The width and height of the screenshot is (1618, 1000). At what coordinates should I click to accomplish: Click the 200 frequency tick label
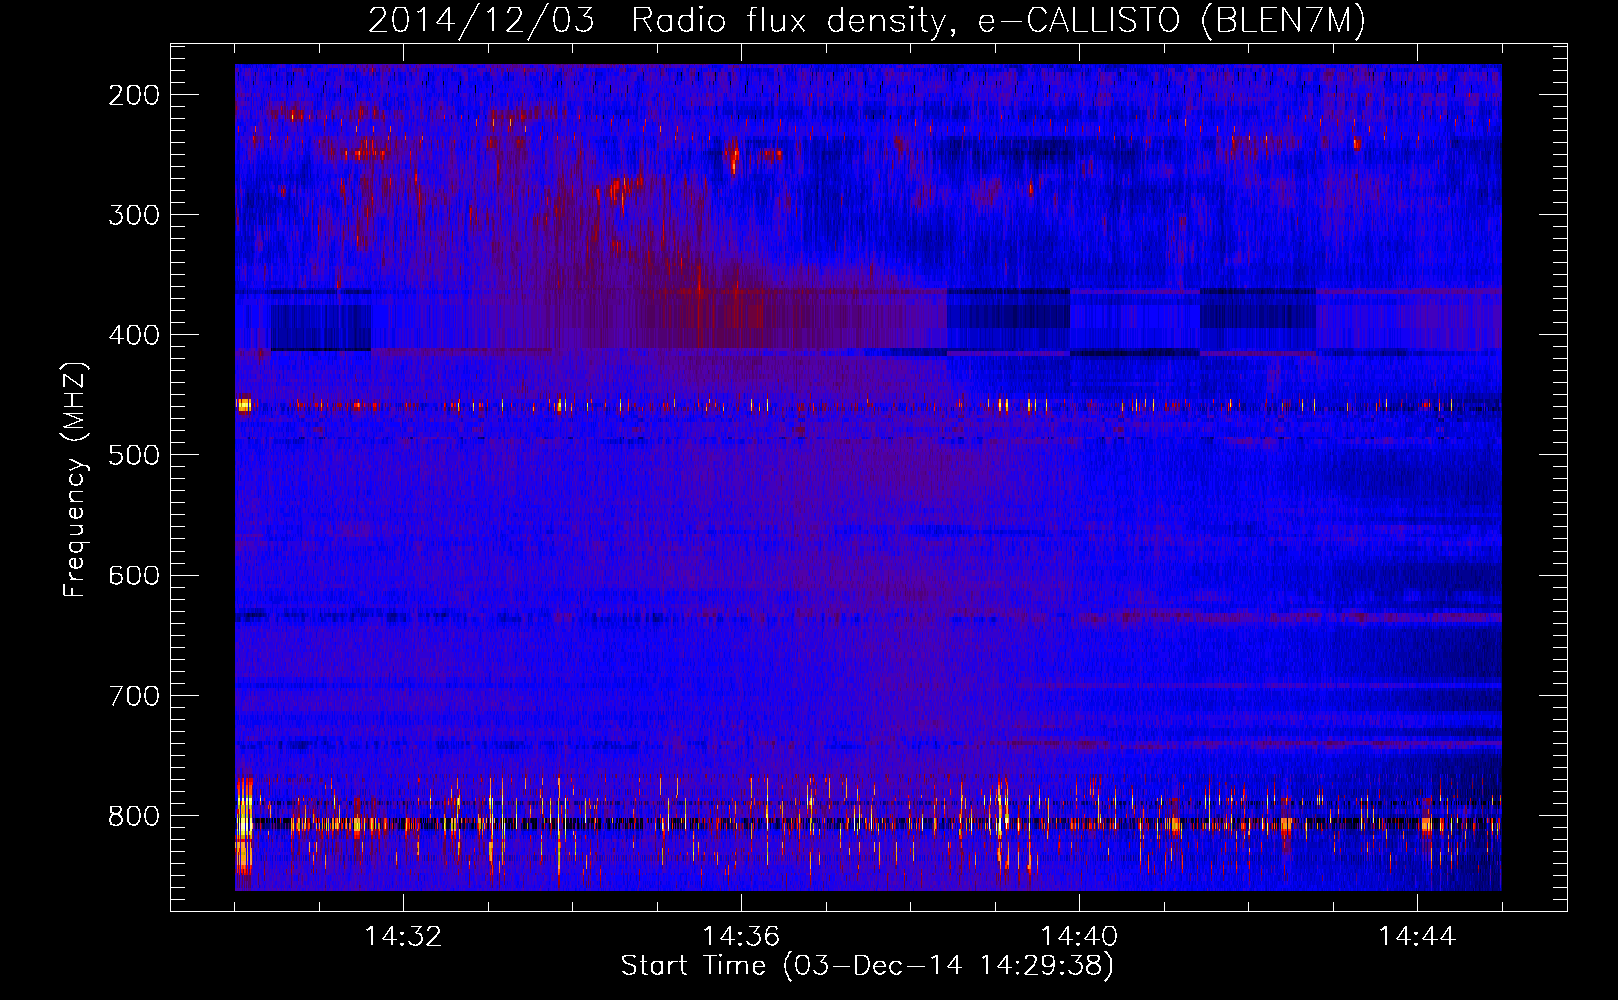[134, 95]
